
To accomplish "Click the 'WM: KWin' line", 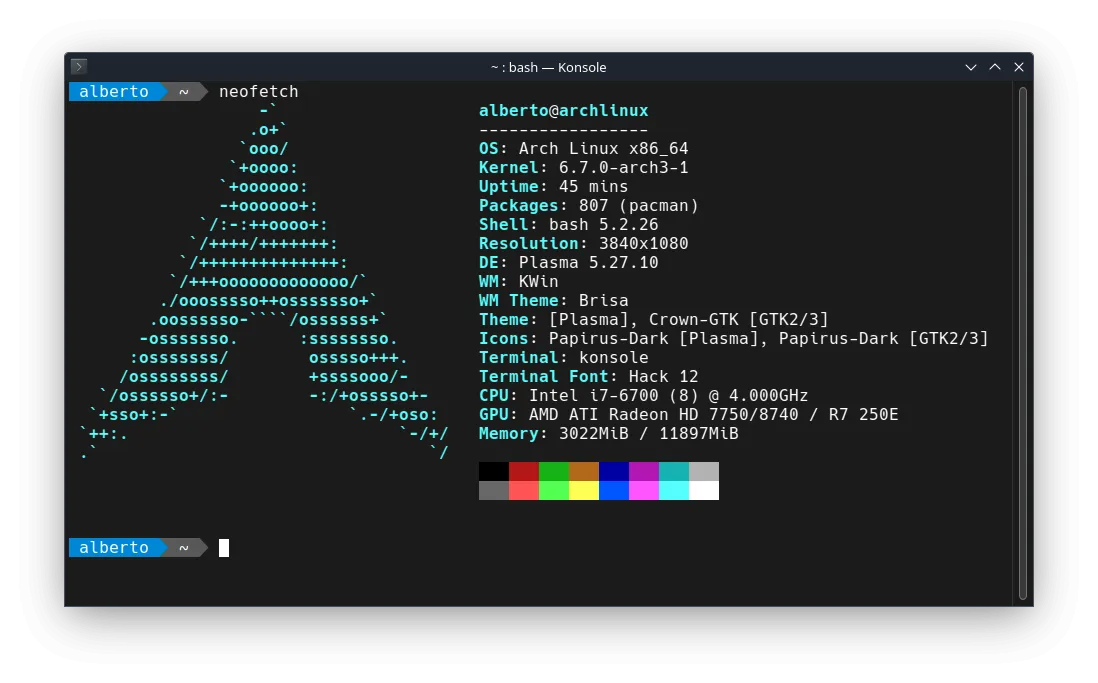I will pyautogui.click(x=519, y=281).
